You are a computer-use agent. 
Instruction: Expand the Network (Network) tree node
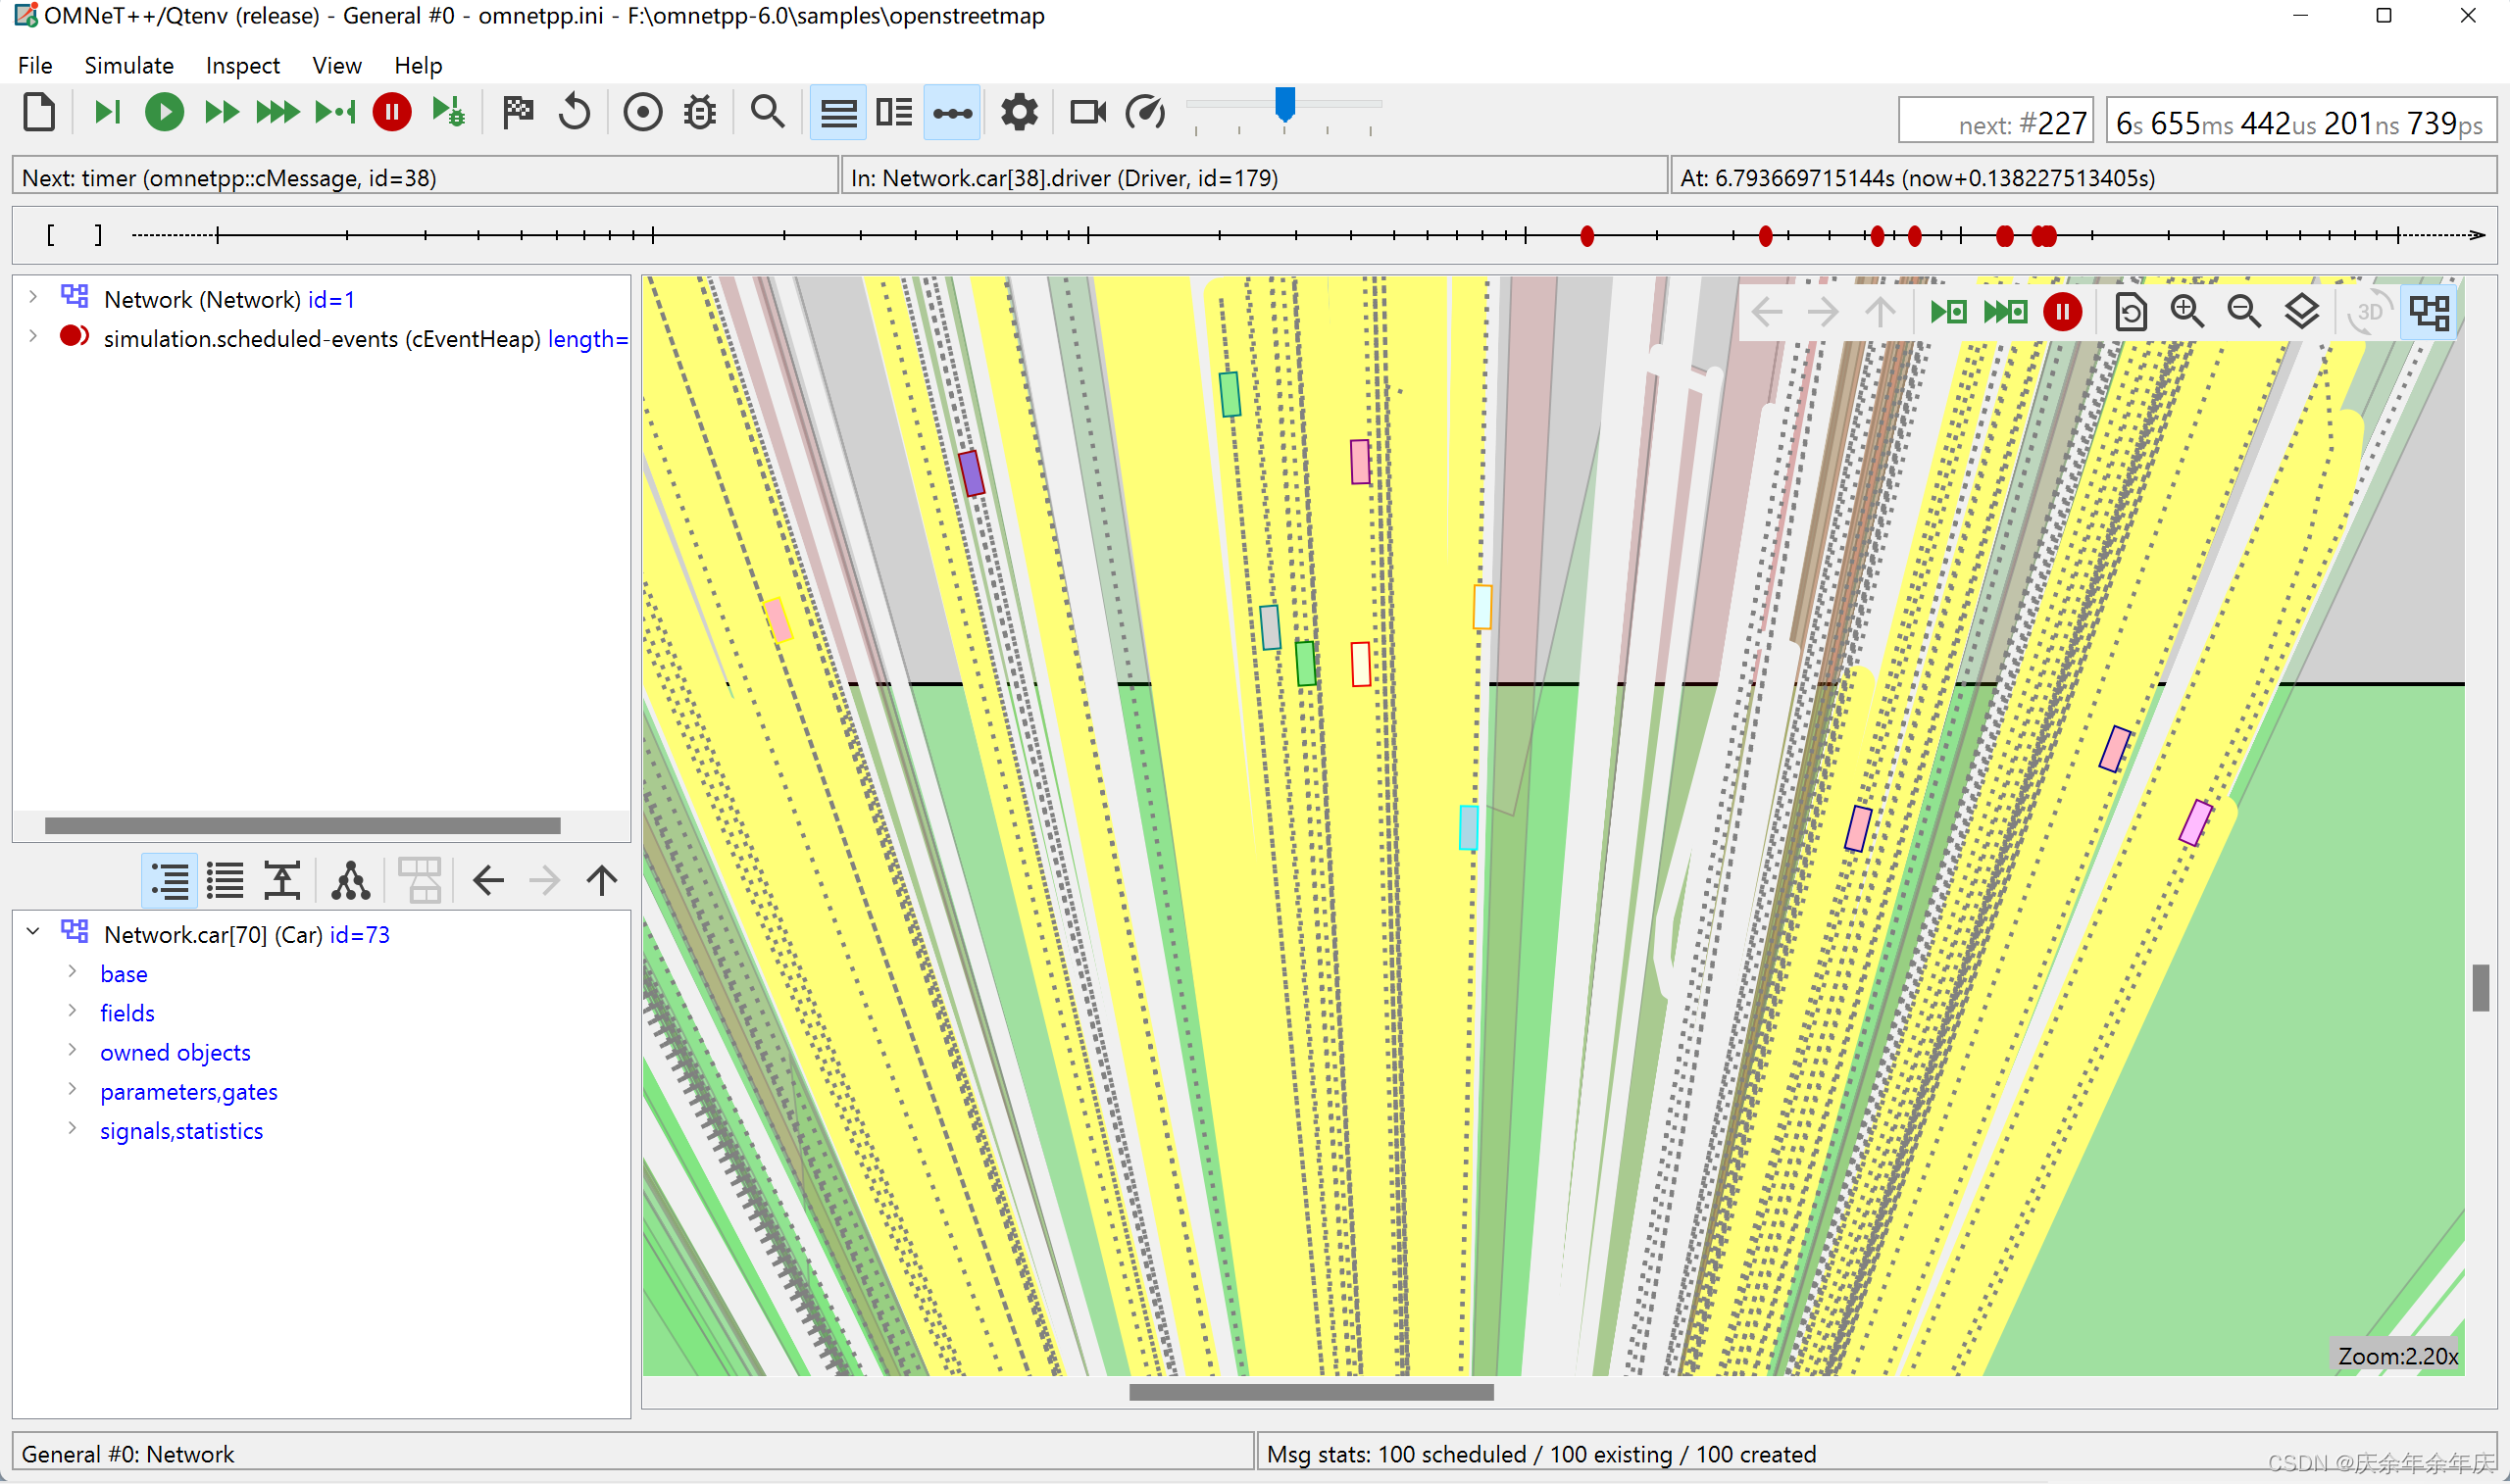[33, 297]
